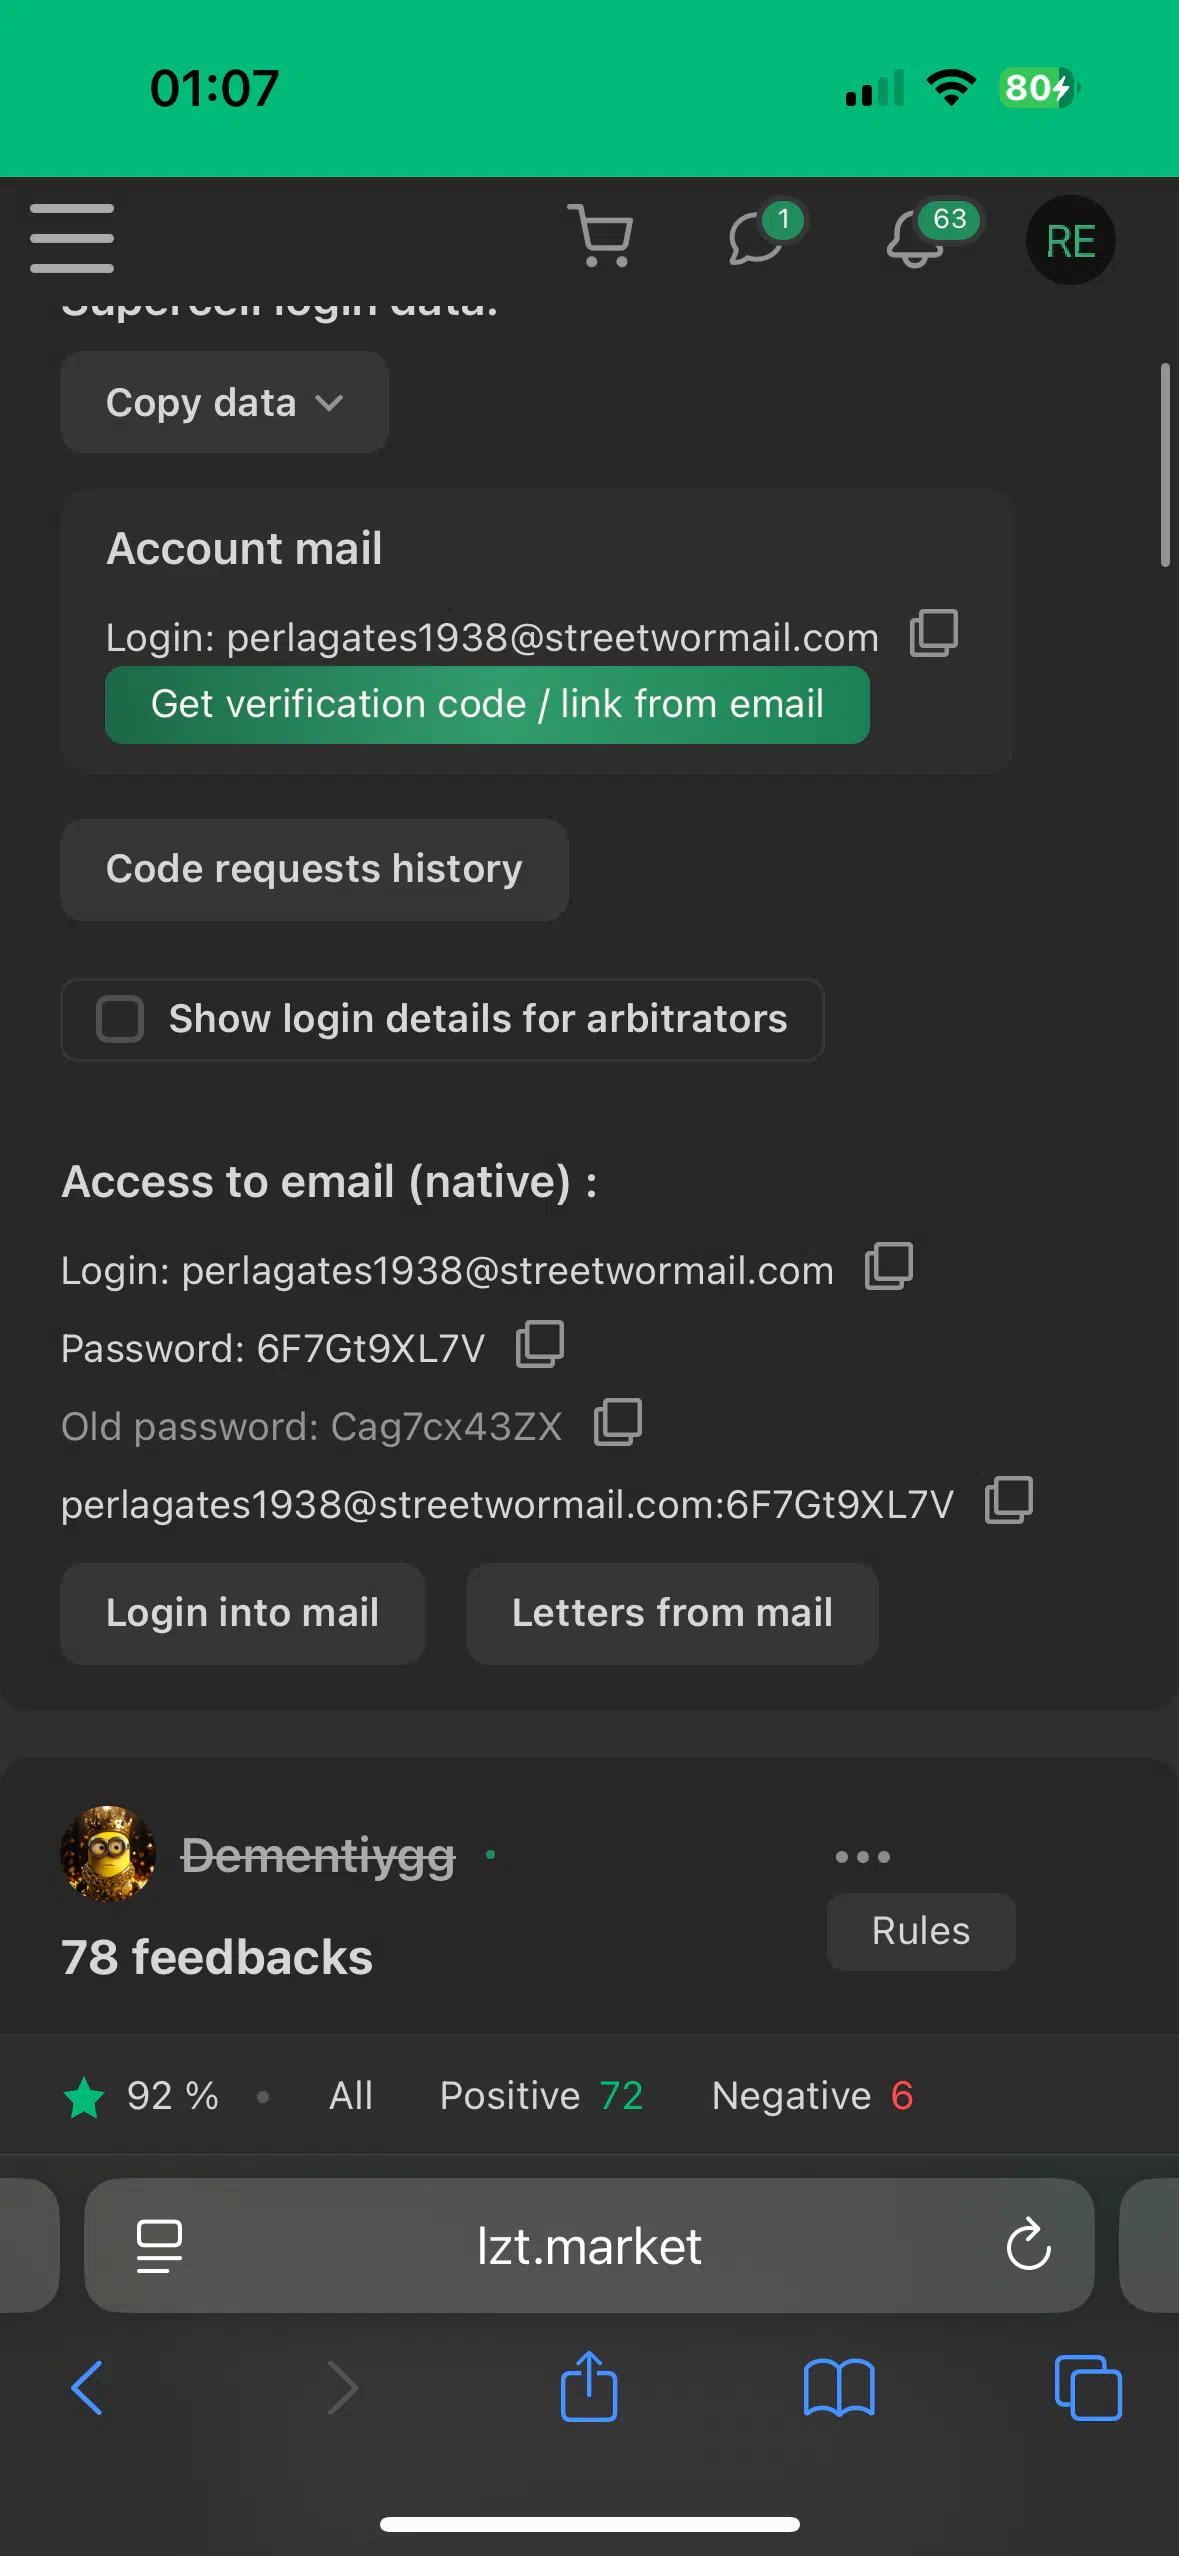
Task: Open the hamburger menu
Action: 71,238
